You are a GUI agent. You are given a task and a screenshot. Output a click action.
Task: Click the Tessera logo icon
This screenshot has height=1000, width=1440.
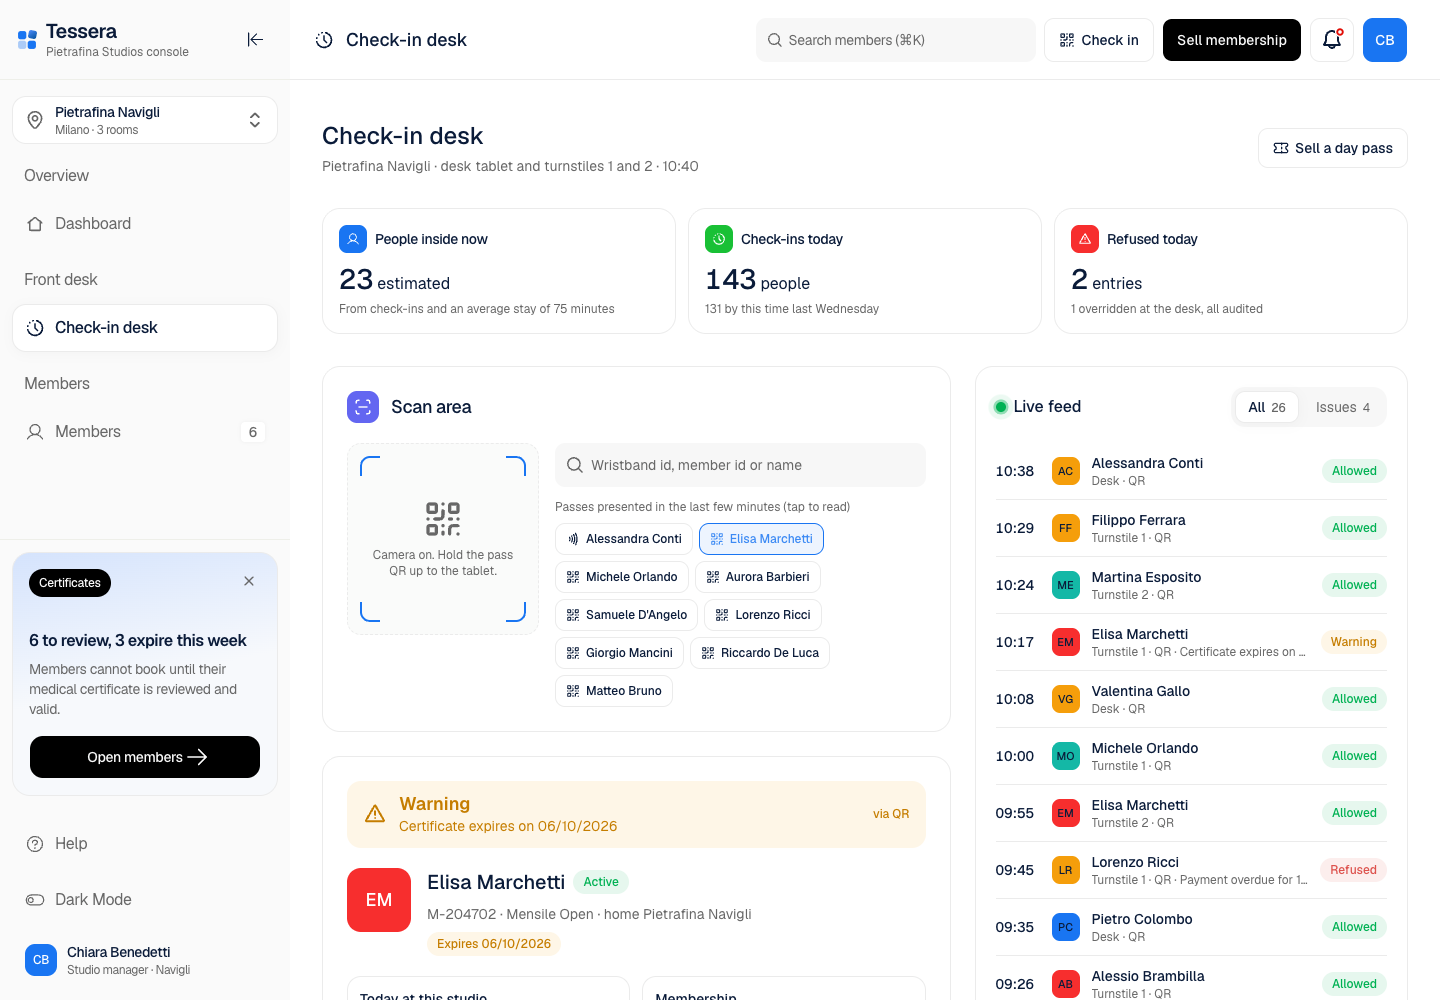coord(27,40)
